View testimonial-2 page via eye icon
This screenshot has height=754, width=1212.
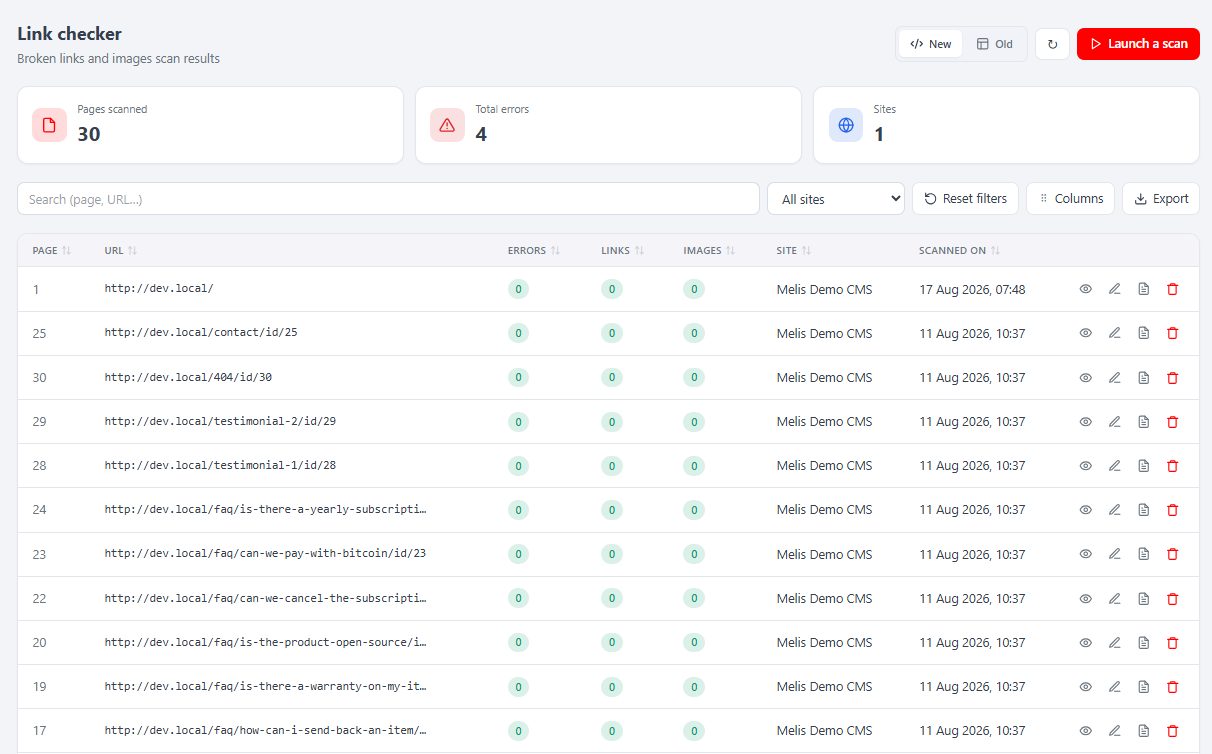point(1085,422)
